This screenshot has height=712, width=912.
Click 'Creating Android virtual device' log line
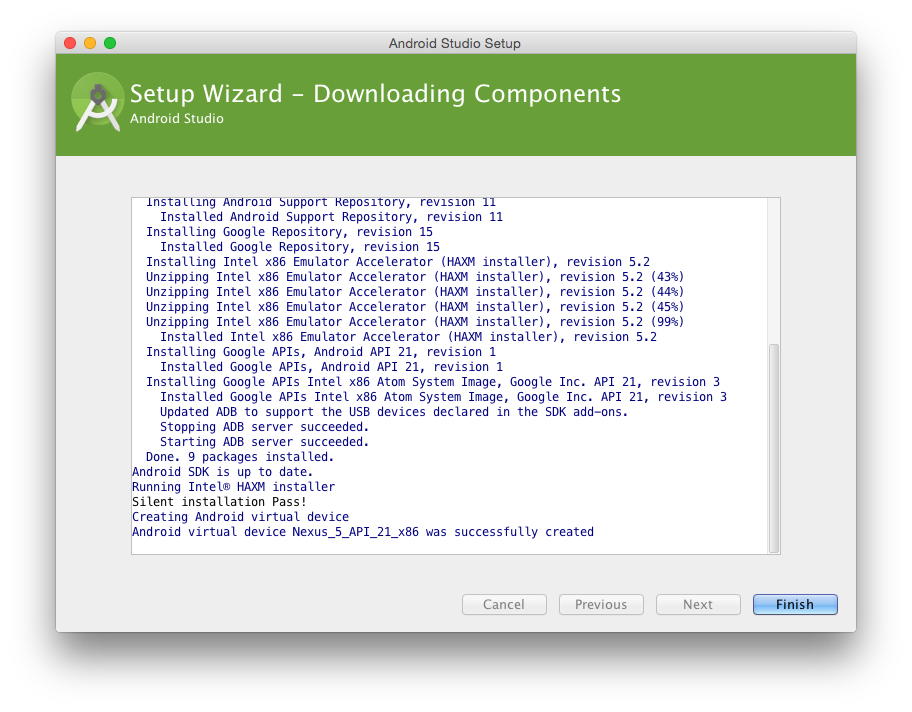coord(240,517)
